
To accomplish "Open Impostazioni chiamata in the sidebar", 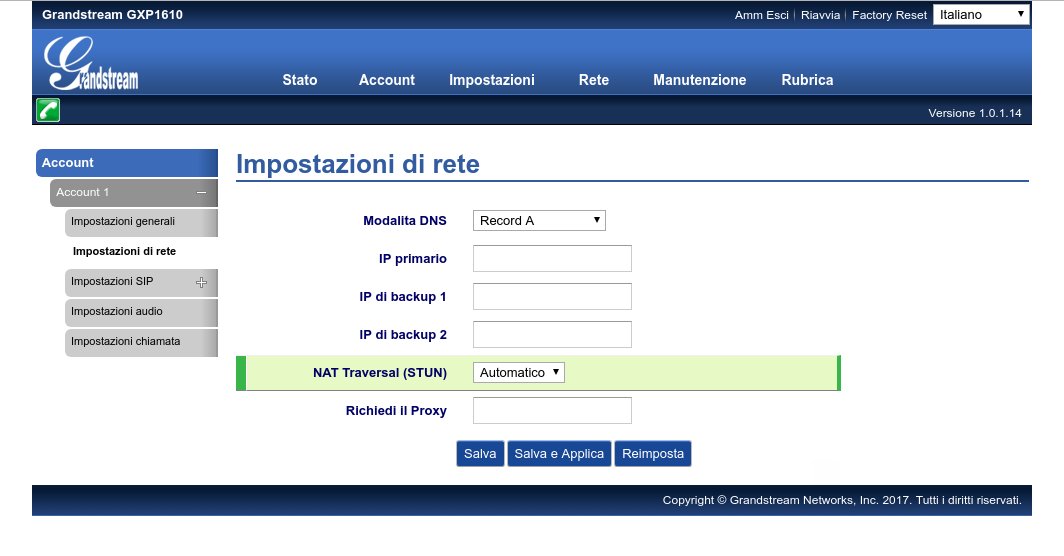I will tap(141, 342).
